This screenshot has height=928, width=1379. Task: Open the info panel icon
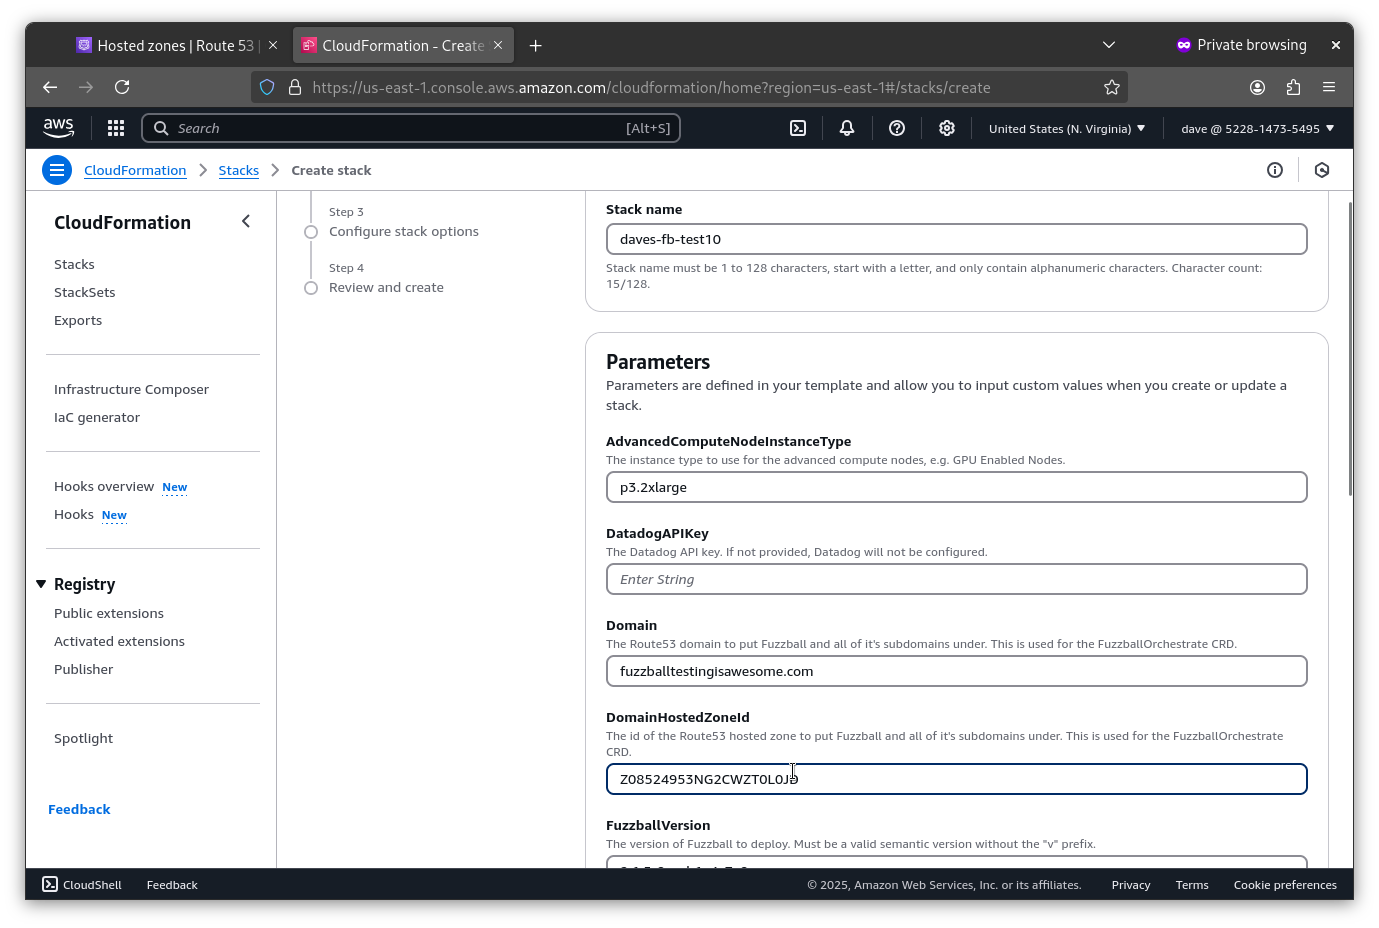[x=1275, y=170]
